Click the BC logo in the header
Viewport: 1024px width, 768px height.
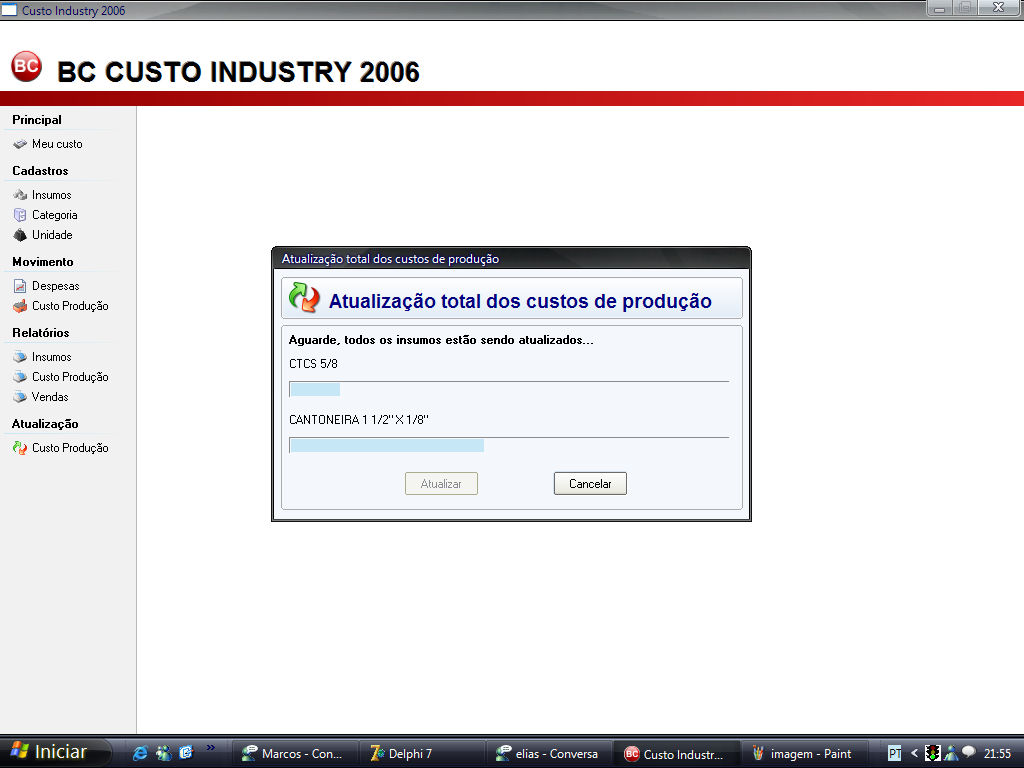[26, 67]
